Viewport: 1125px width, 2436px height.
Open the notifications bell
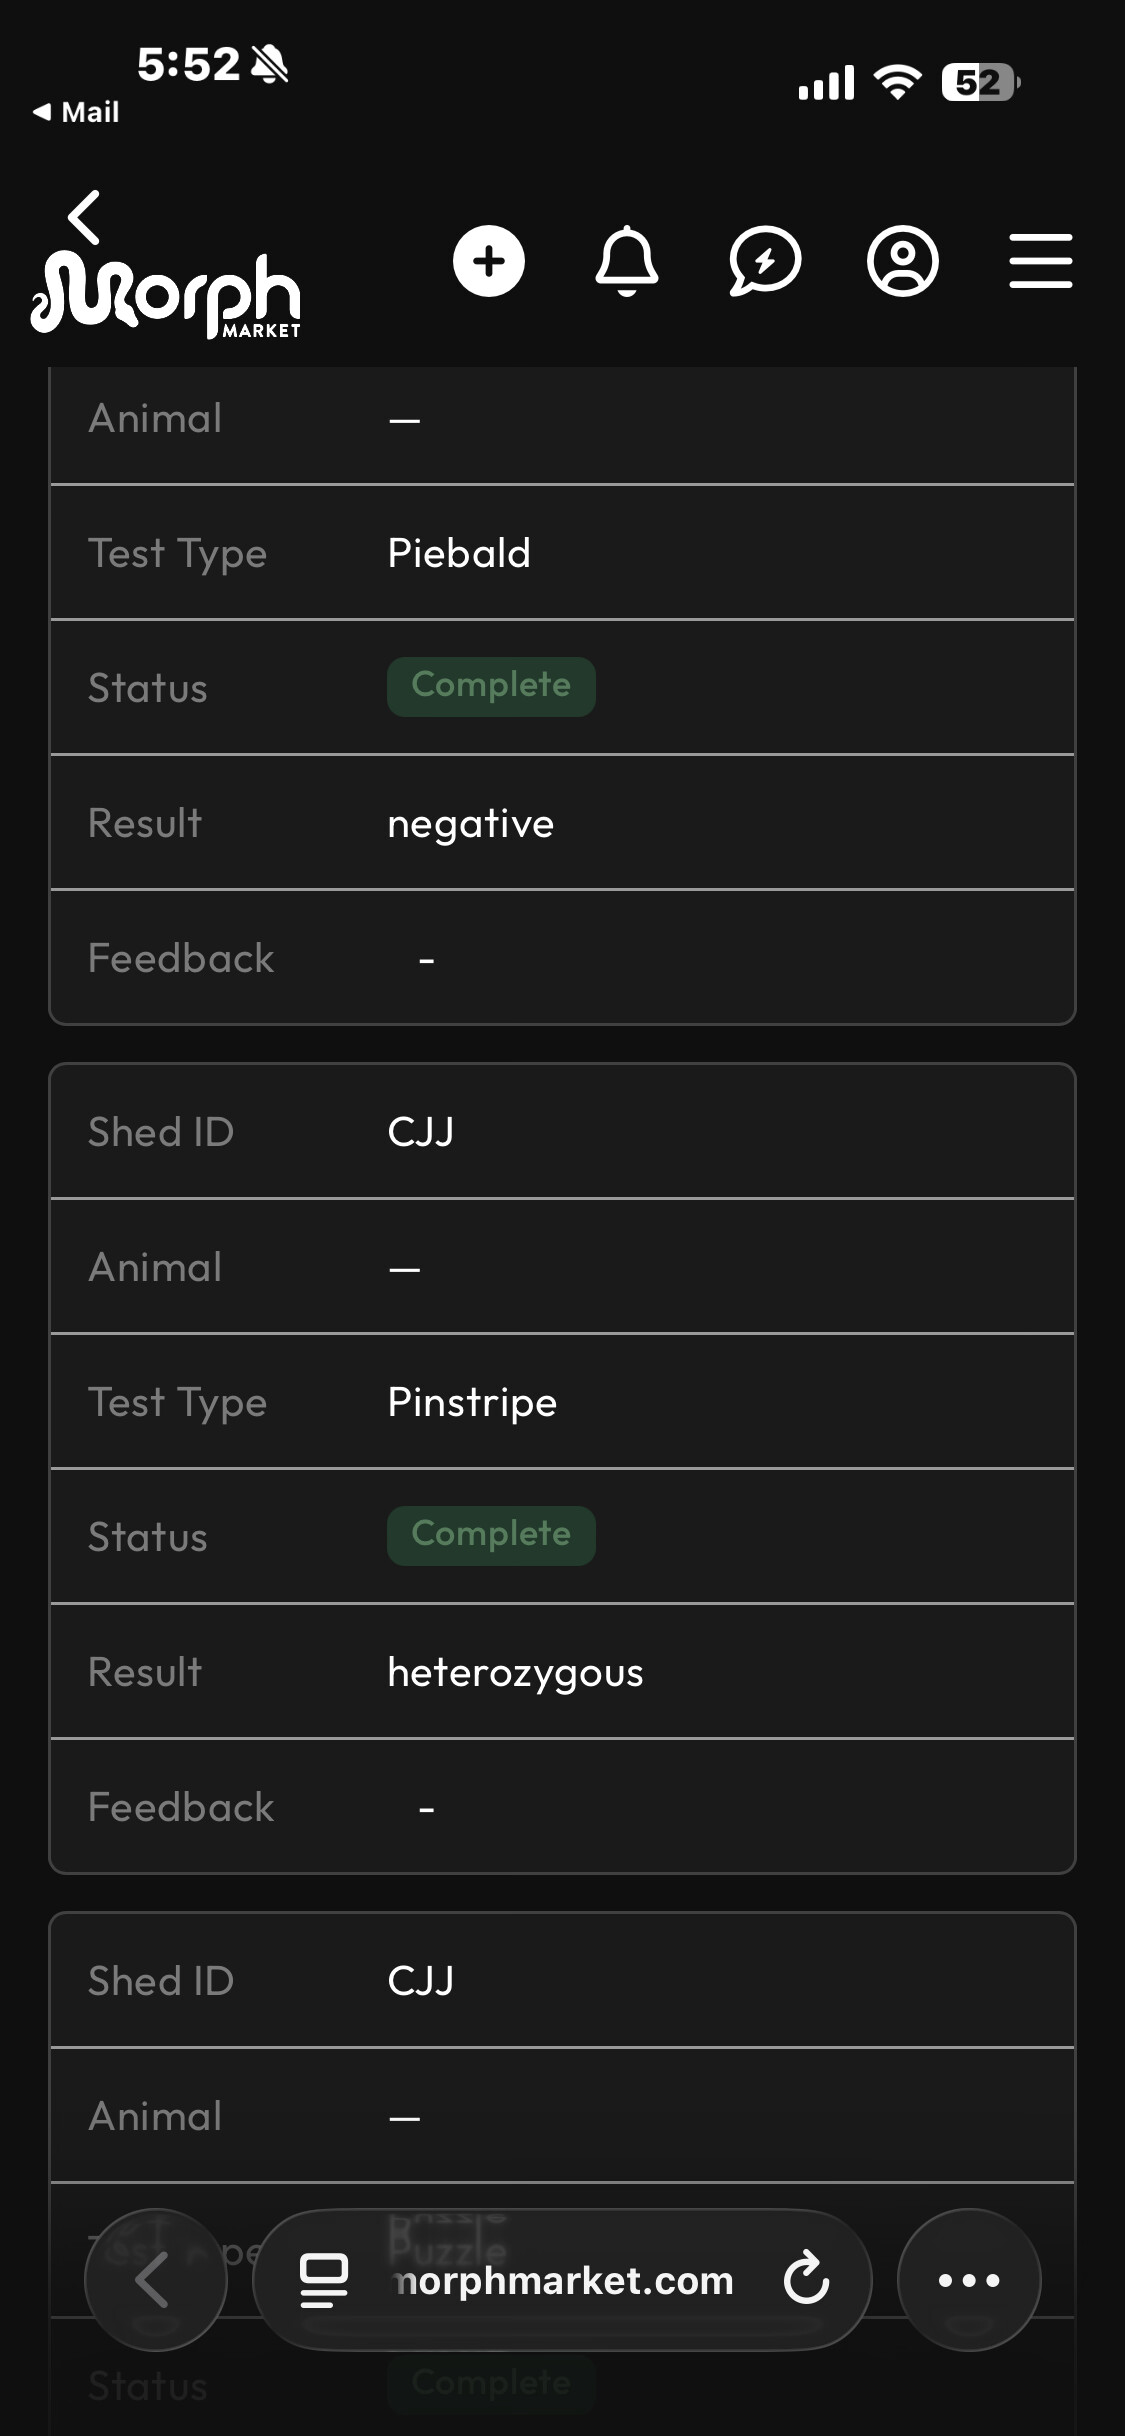[x=627, y=262]
